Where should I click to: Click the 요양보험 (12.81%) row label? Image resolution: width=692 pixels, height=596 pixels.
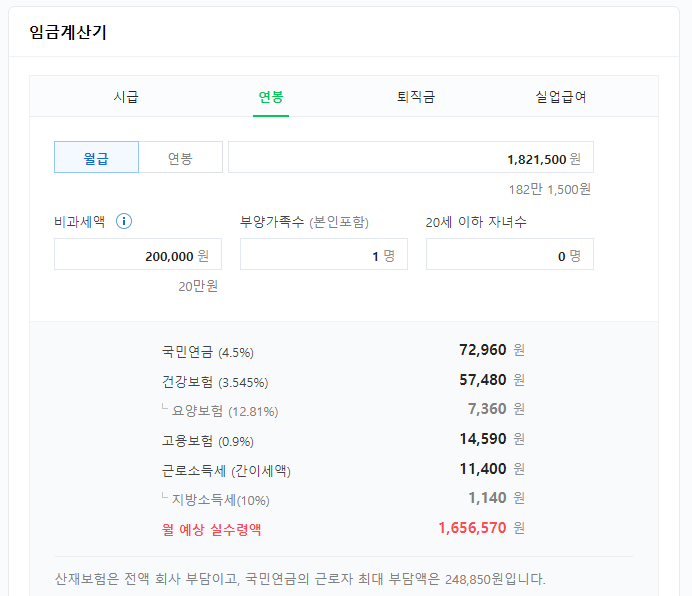click(225, 411)
